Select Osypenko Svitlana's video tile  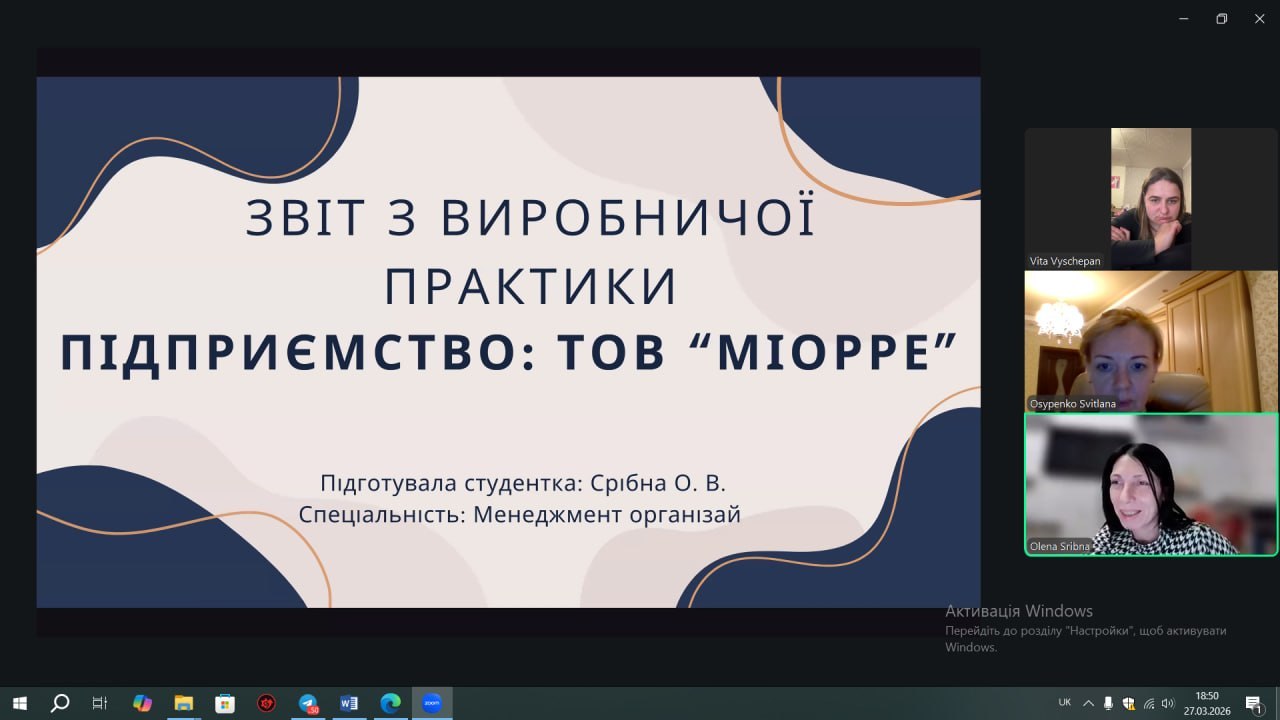pos(1150,341)
